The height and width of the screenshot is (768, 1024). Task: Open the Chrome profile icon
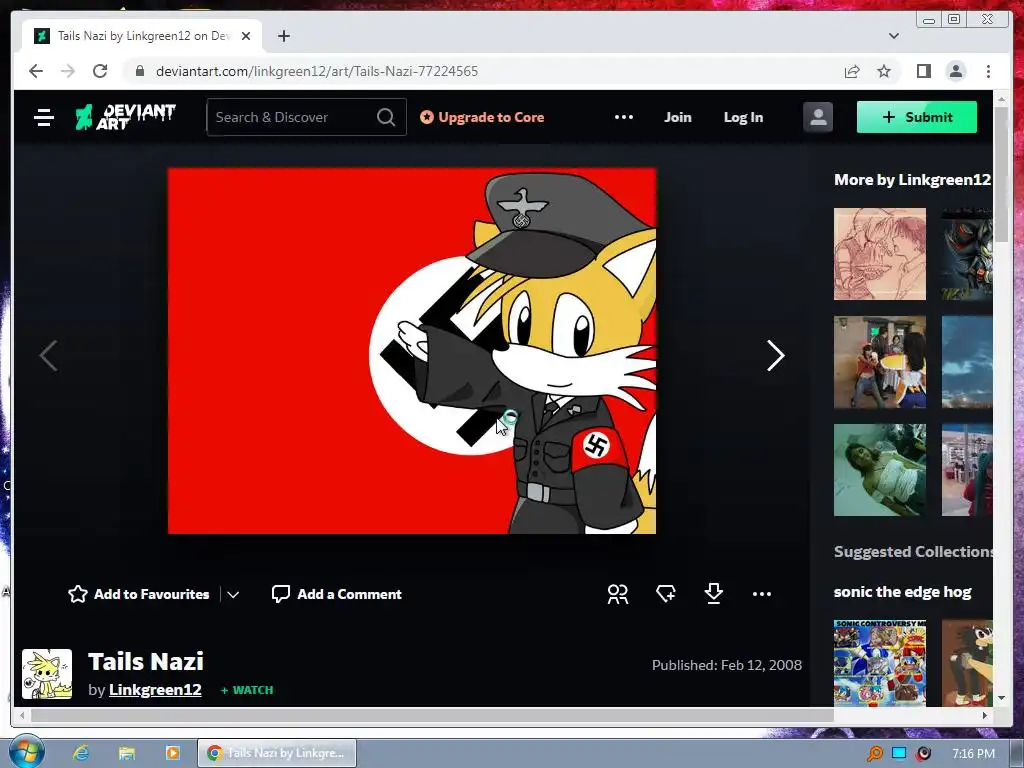coord(955,71)
